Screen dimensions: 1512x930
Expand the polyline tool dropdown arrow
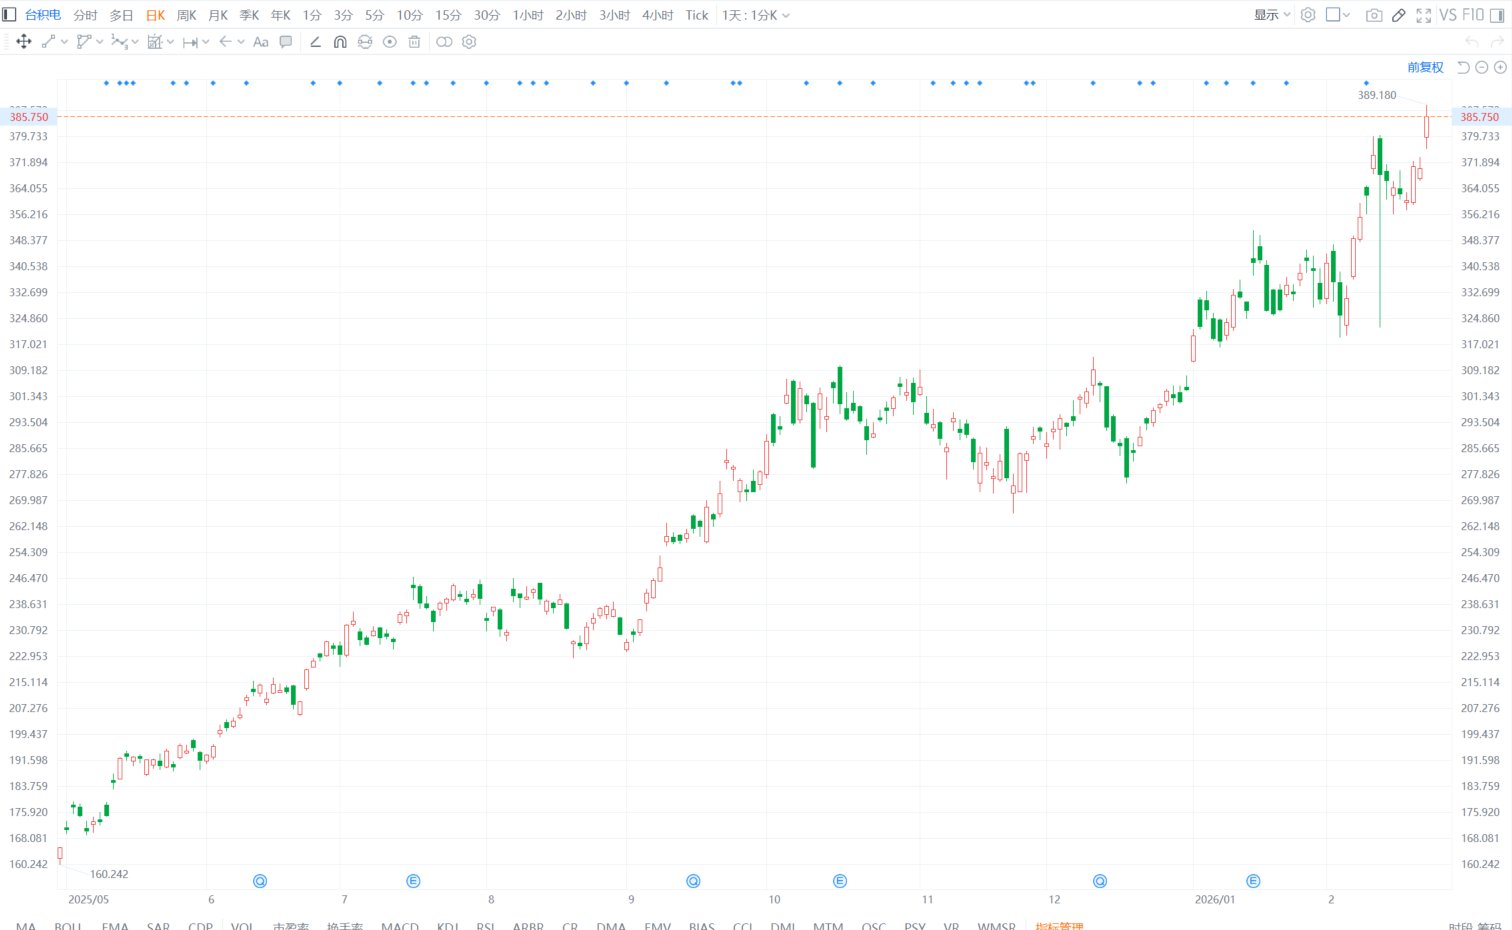click(100, 42)
